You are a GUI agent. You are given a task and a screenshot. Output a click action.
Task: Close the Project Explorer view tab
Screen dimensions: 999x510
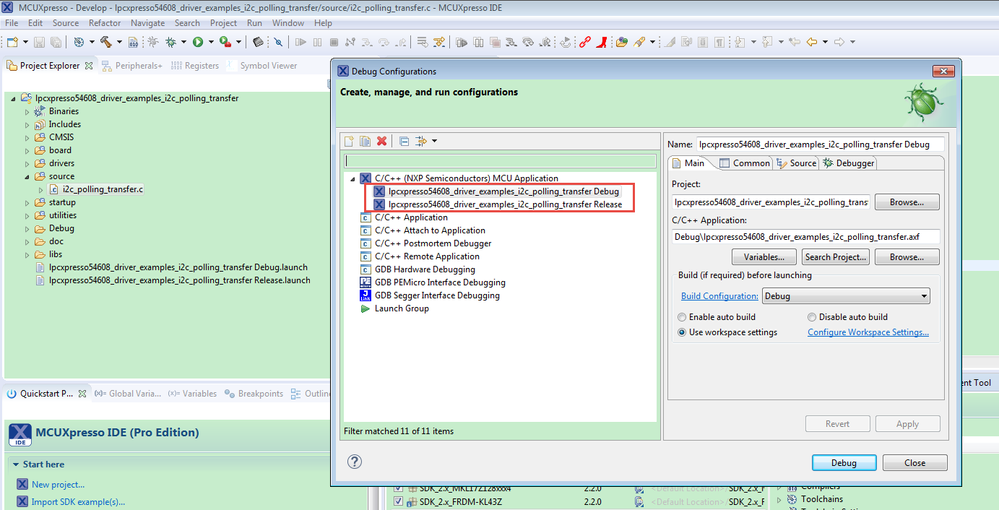coord(89,66)
